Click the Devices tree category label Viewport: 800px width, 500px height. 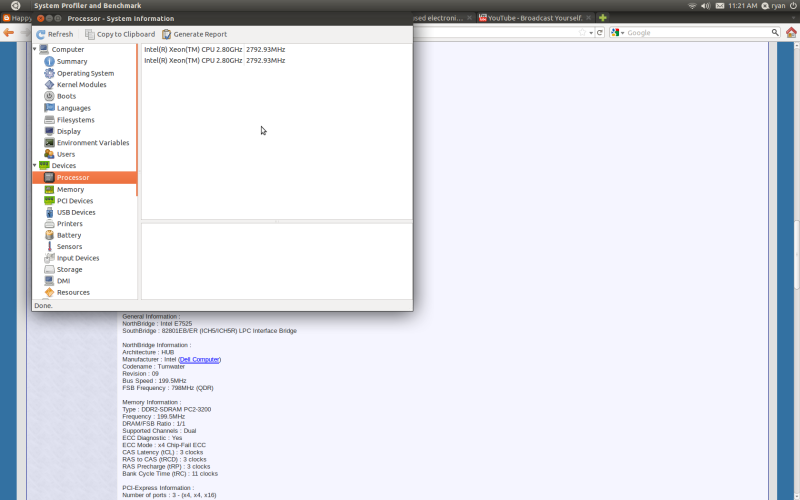tap(64, 165)
